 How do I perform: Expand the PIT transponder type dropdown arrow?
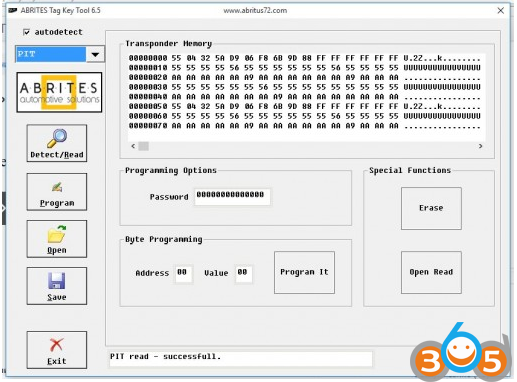(x=95, y=54)
